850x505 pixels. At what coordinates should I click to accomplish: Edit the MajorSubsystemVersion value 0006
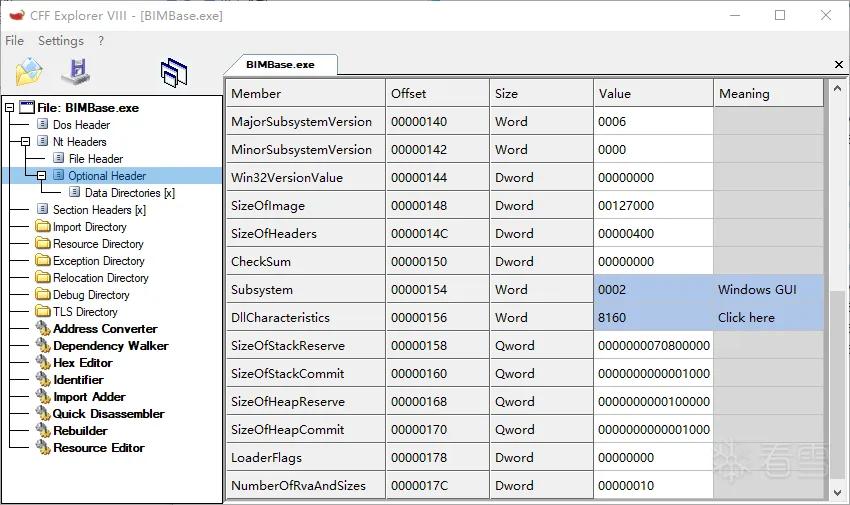click(x=653, y=121)
